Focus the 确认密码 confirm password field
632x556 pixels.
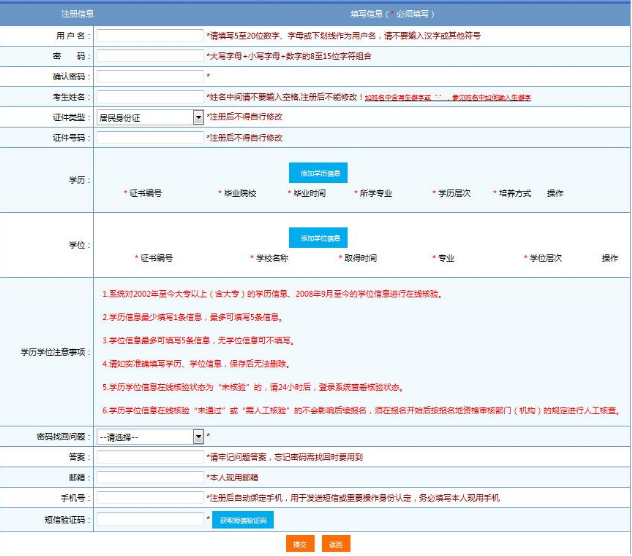pos(150,76)
